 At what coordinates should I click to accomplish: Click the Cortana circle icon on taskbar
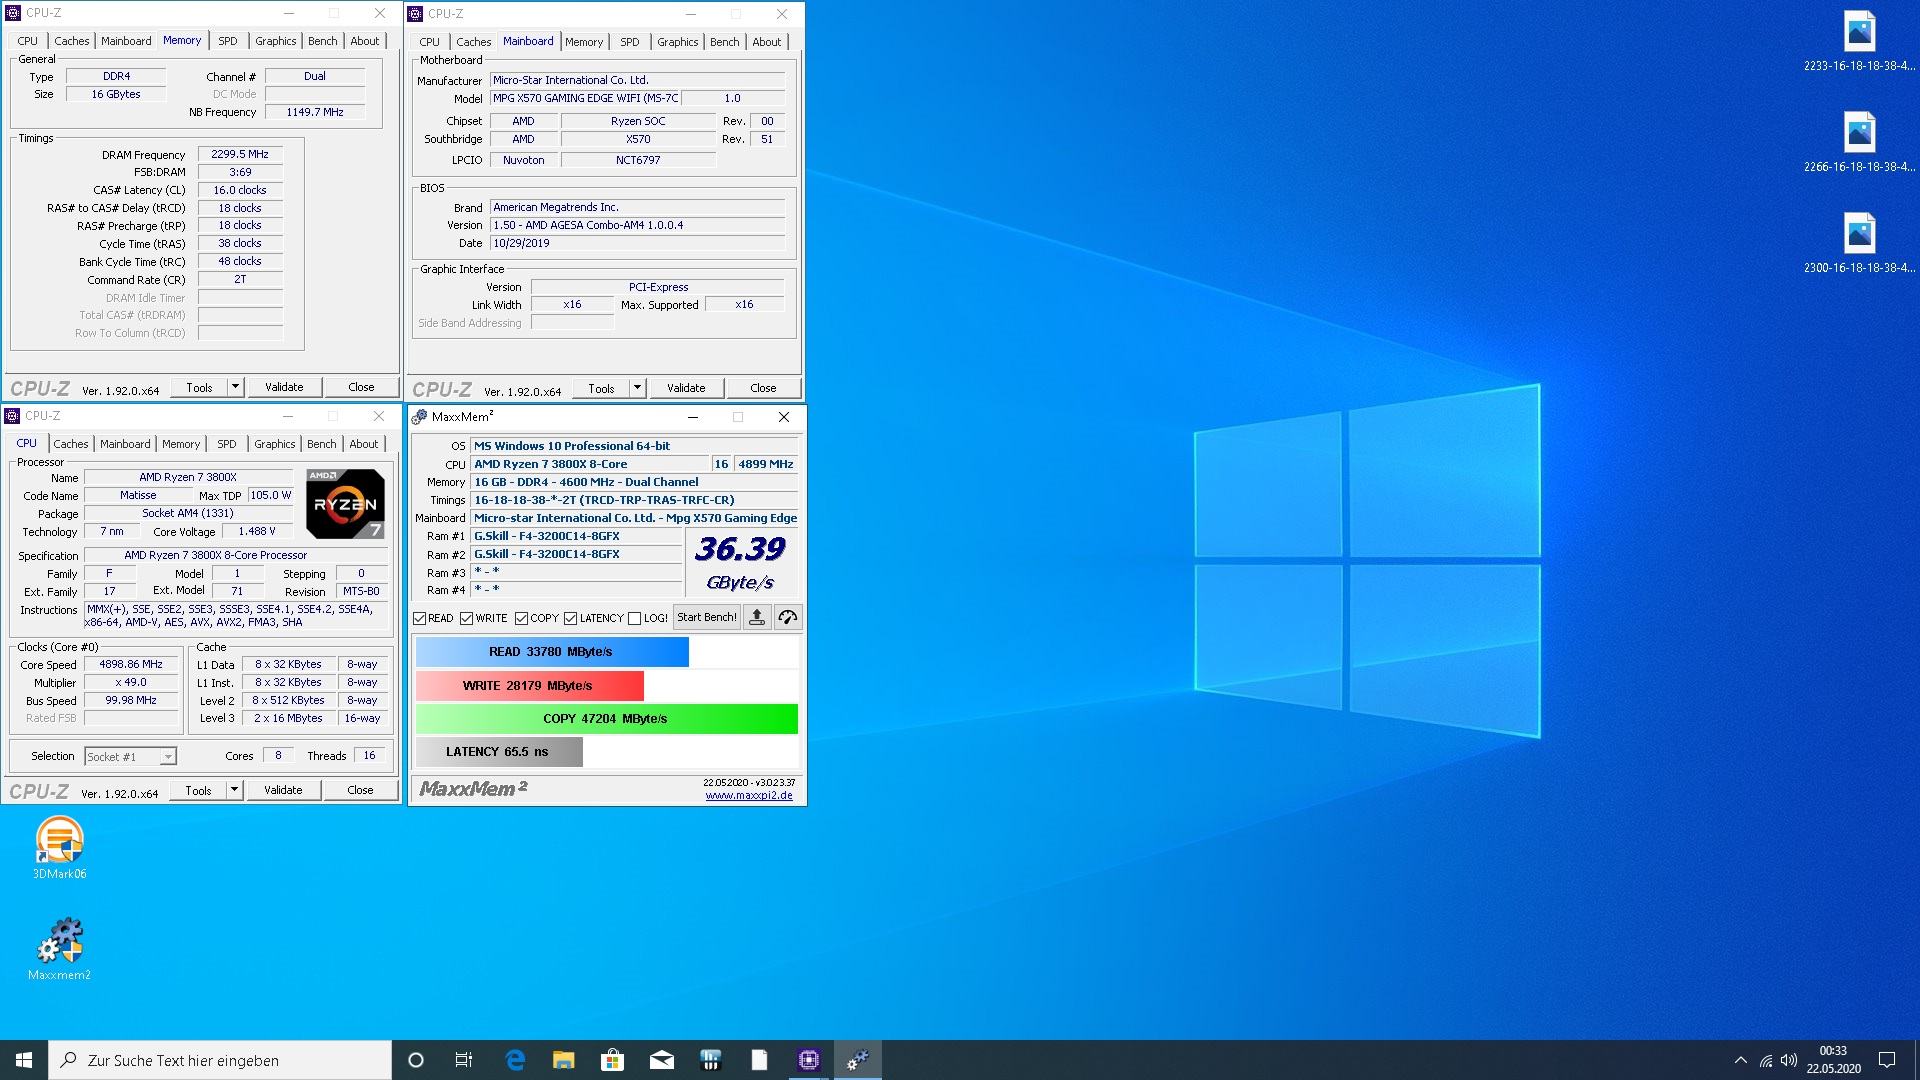click(416, 1060)
